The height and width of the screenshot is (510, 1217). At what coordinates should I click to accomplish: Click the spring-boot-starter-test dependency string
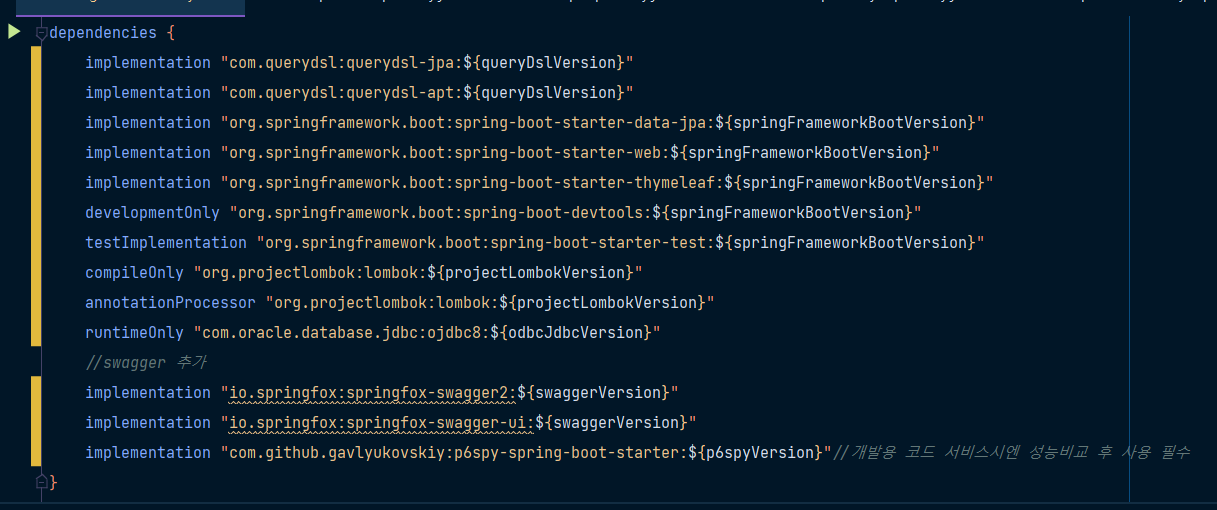tap(621, 243)
